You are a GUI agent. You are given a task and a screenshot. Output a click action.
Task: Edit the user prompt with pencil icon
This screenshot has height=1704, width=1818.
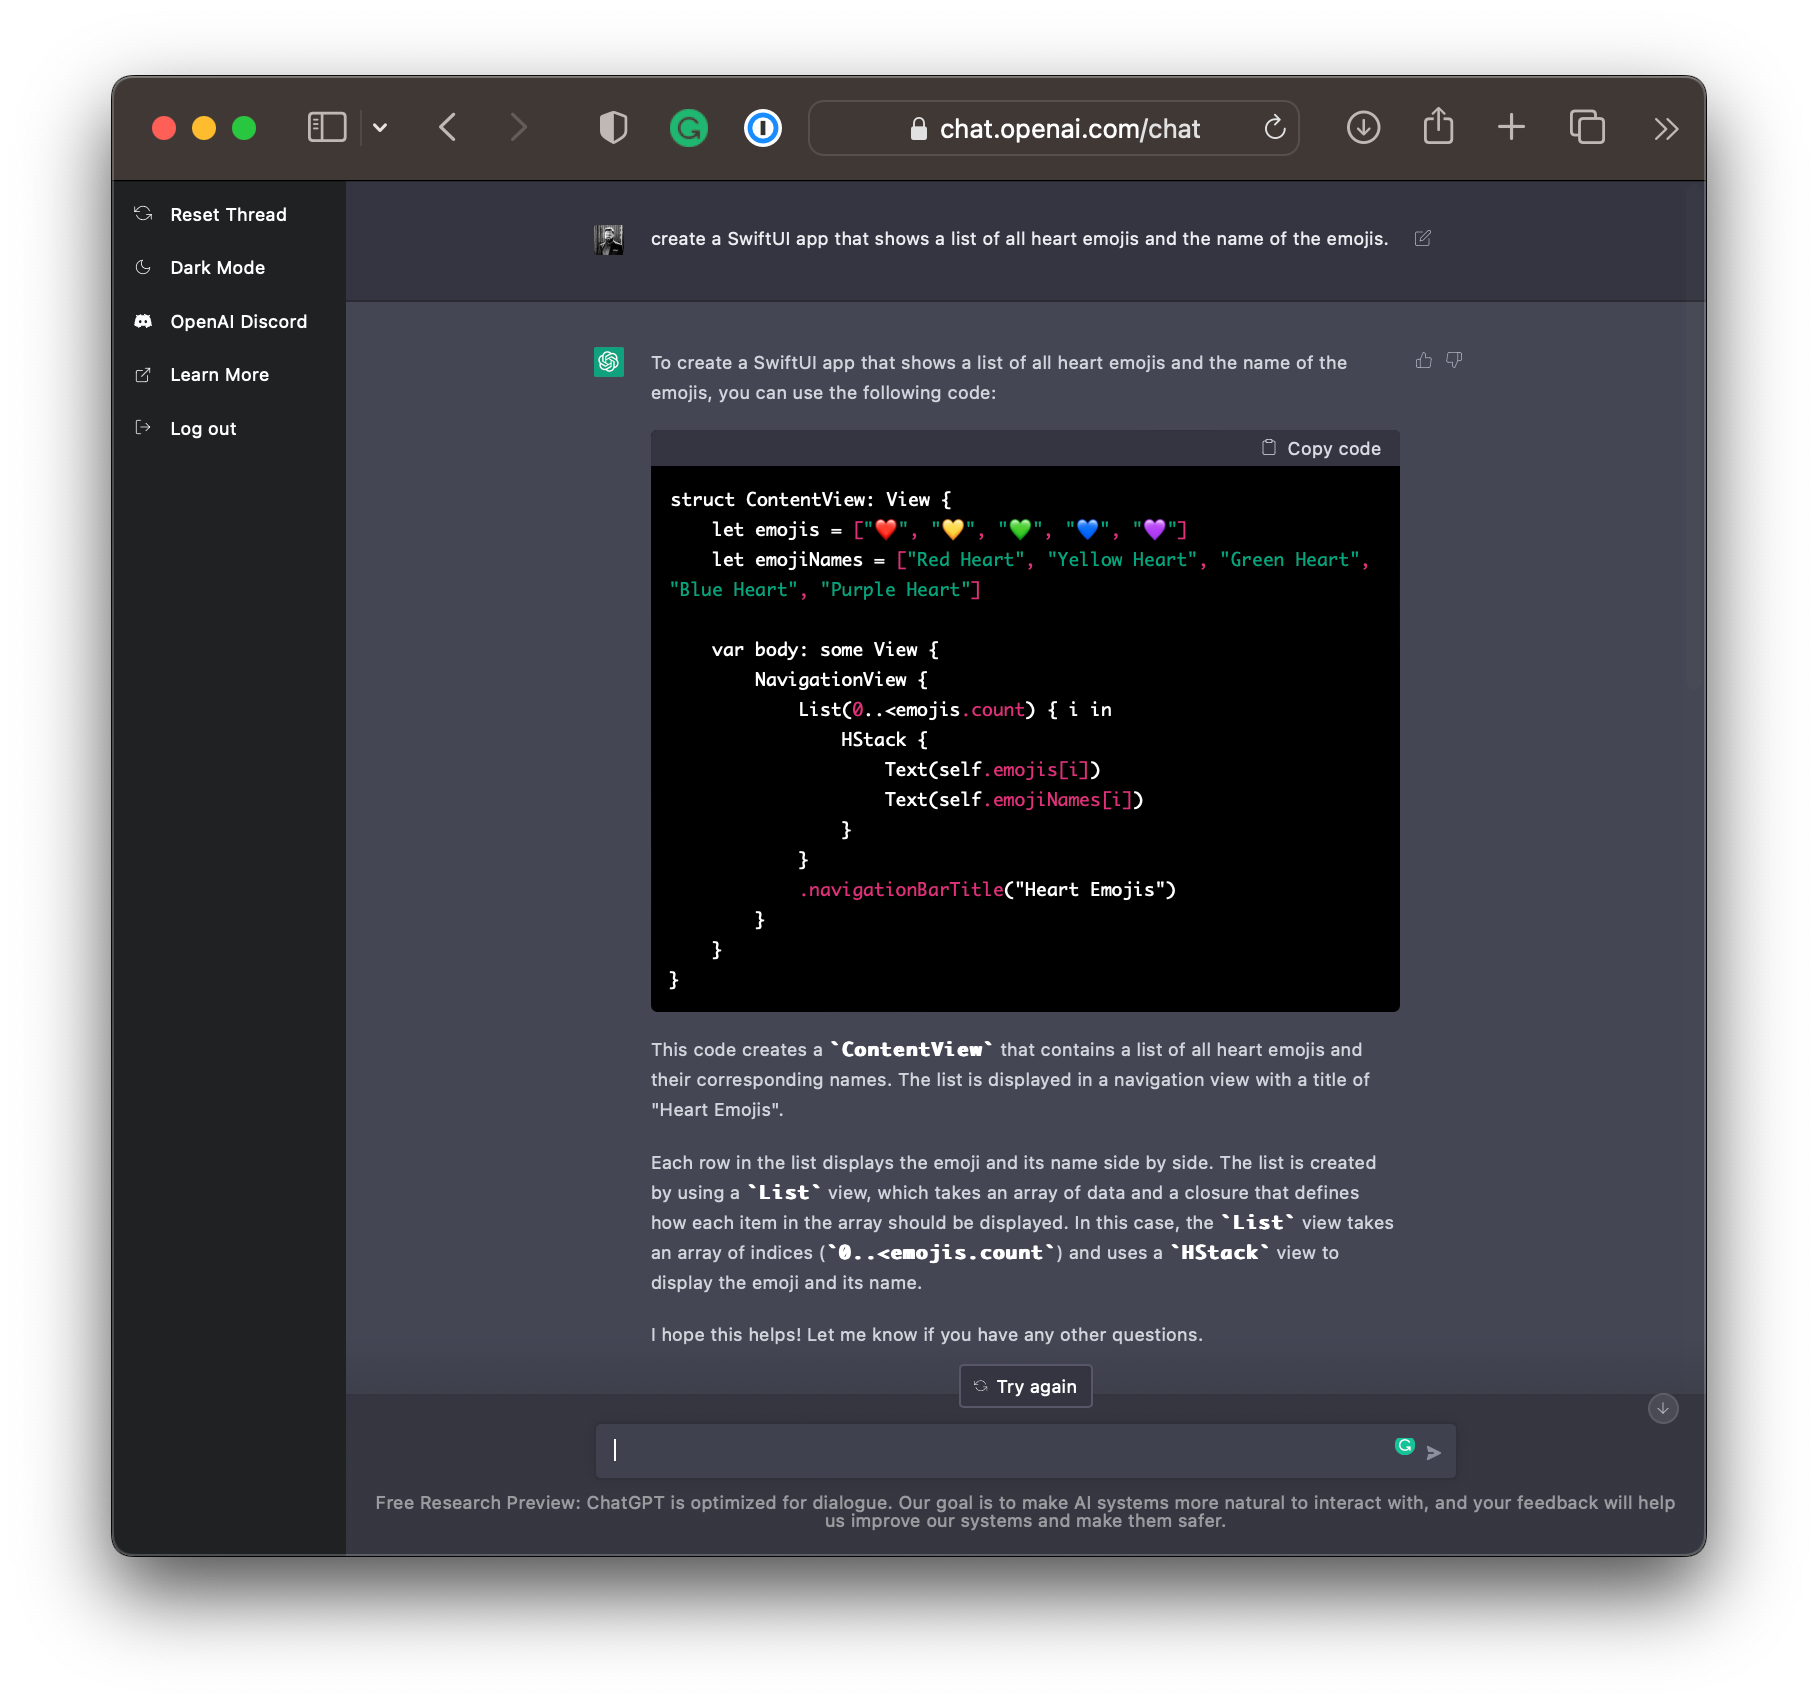[x=1422, y=238]
